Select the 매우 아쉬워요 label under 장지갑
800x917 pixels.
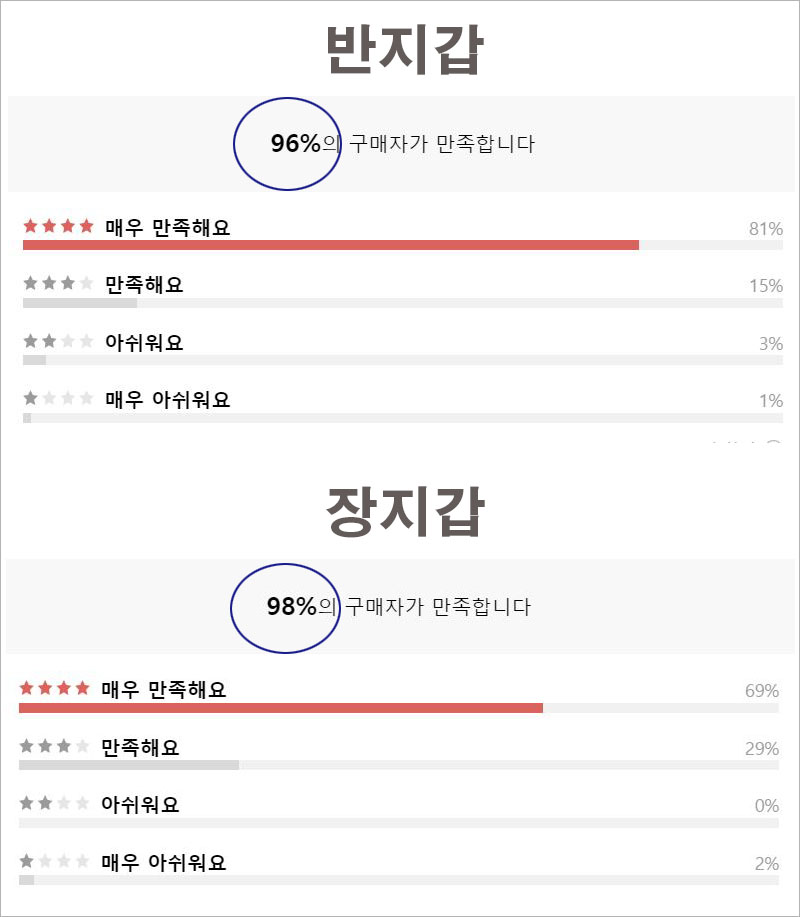pos(163,862)
